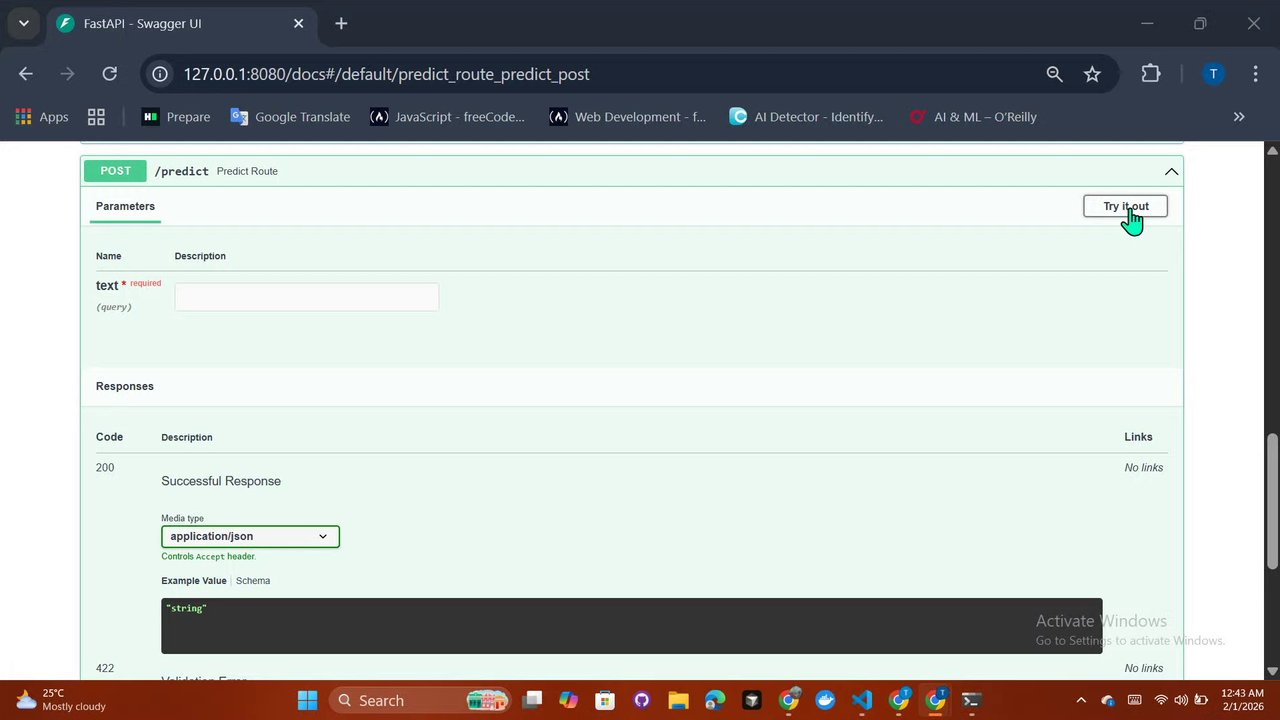Click the Successful Response description text
This screenshot has width=1280, height=720.
coord(221,481)
